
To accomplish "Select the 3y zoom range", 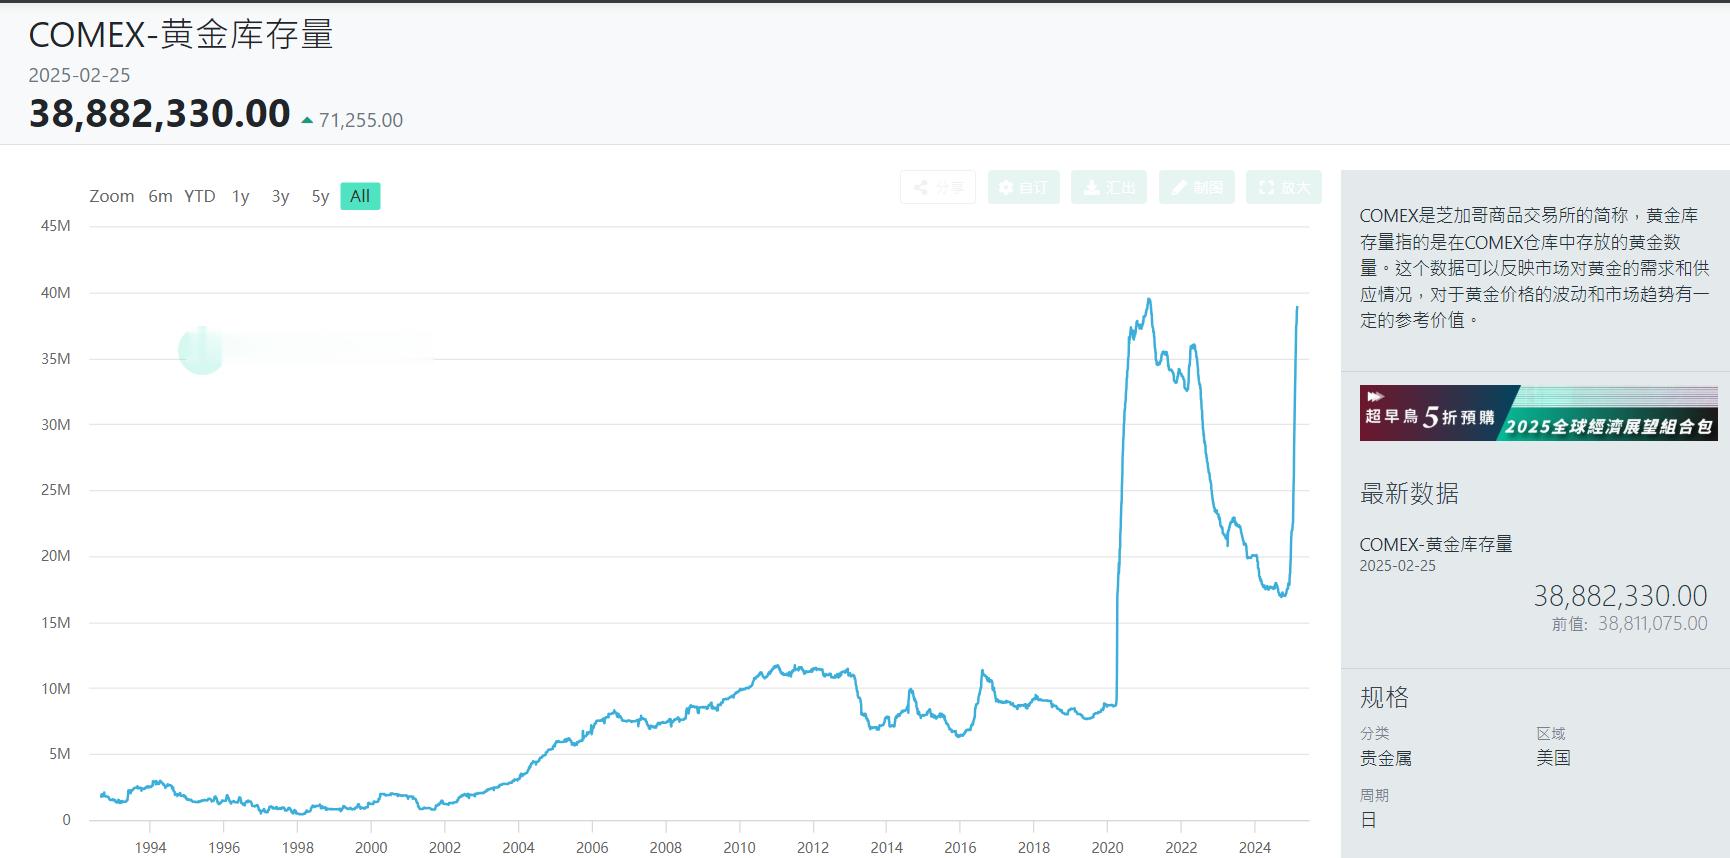I will tap(280, 196).
